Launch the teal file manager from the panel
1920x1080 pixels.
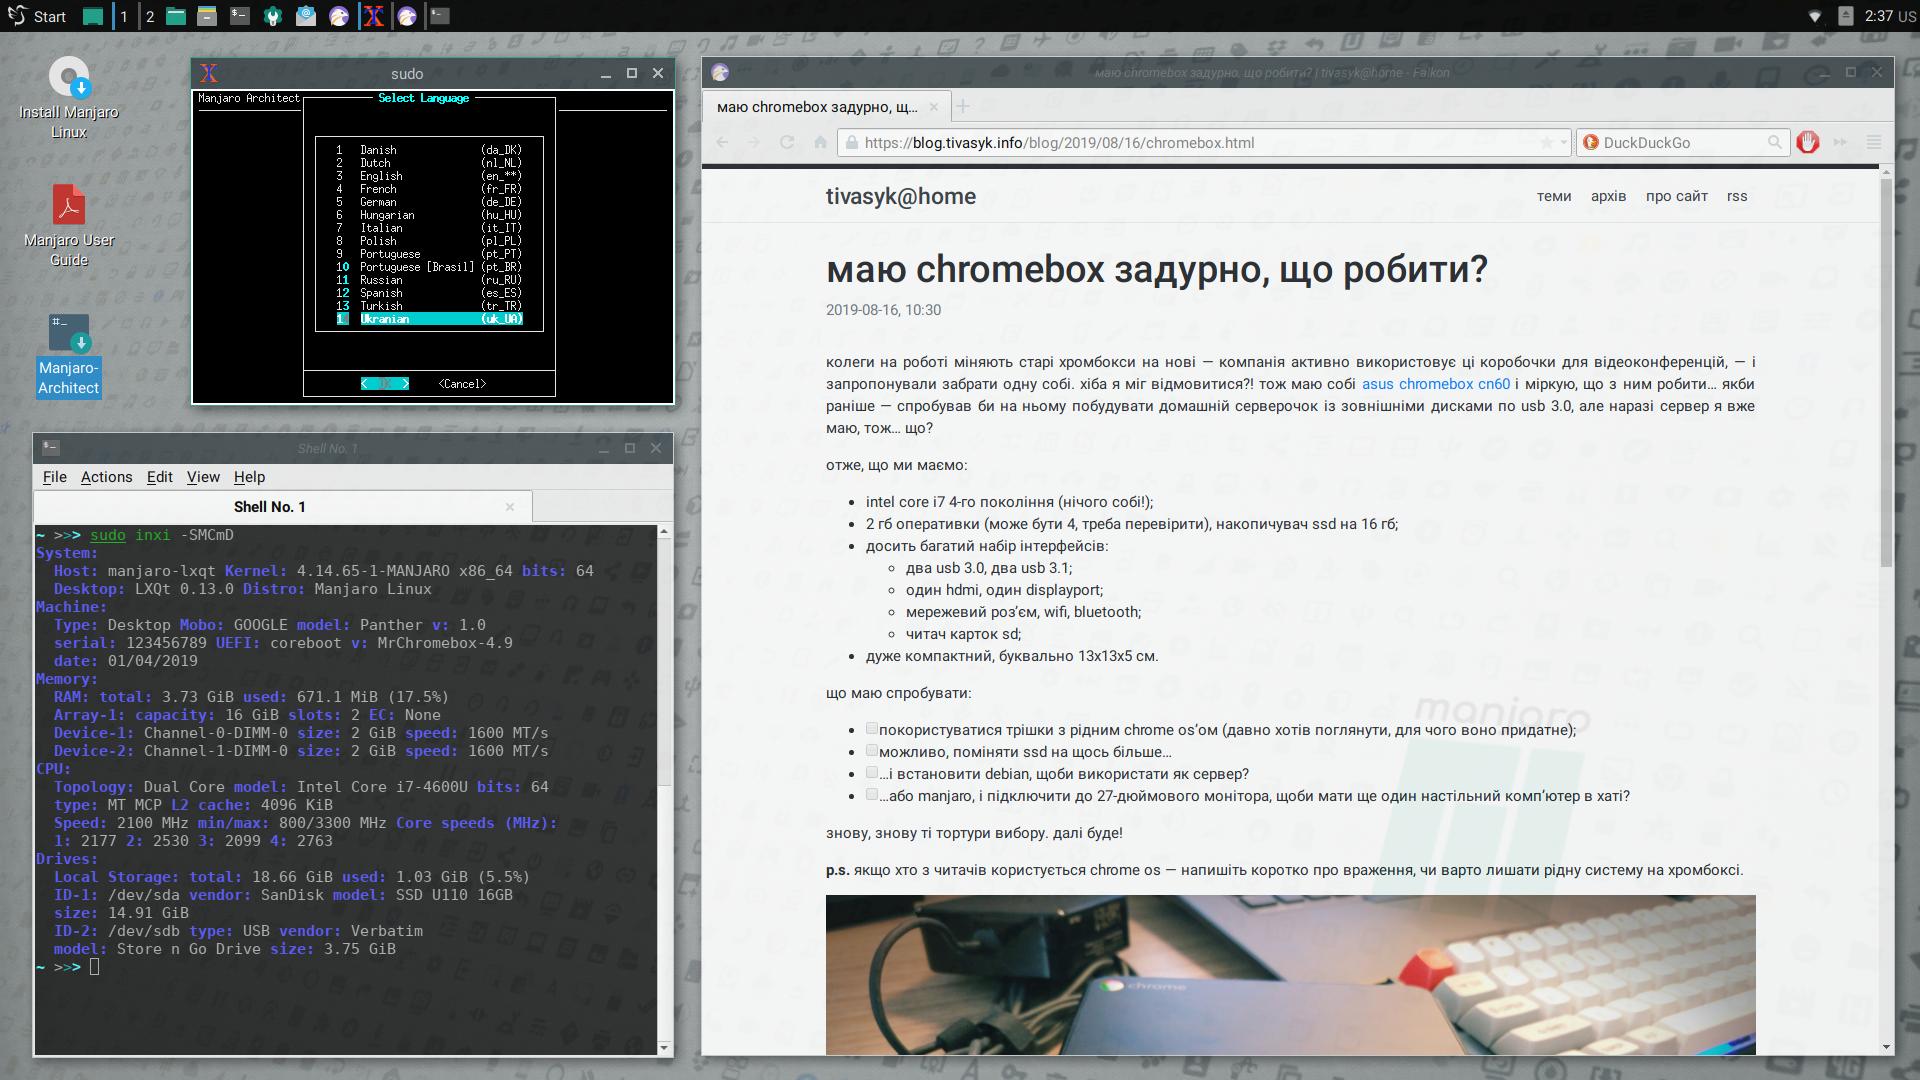click(x=176, y=16)
